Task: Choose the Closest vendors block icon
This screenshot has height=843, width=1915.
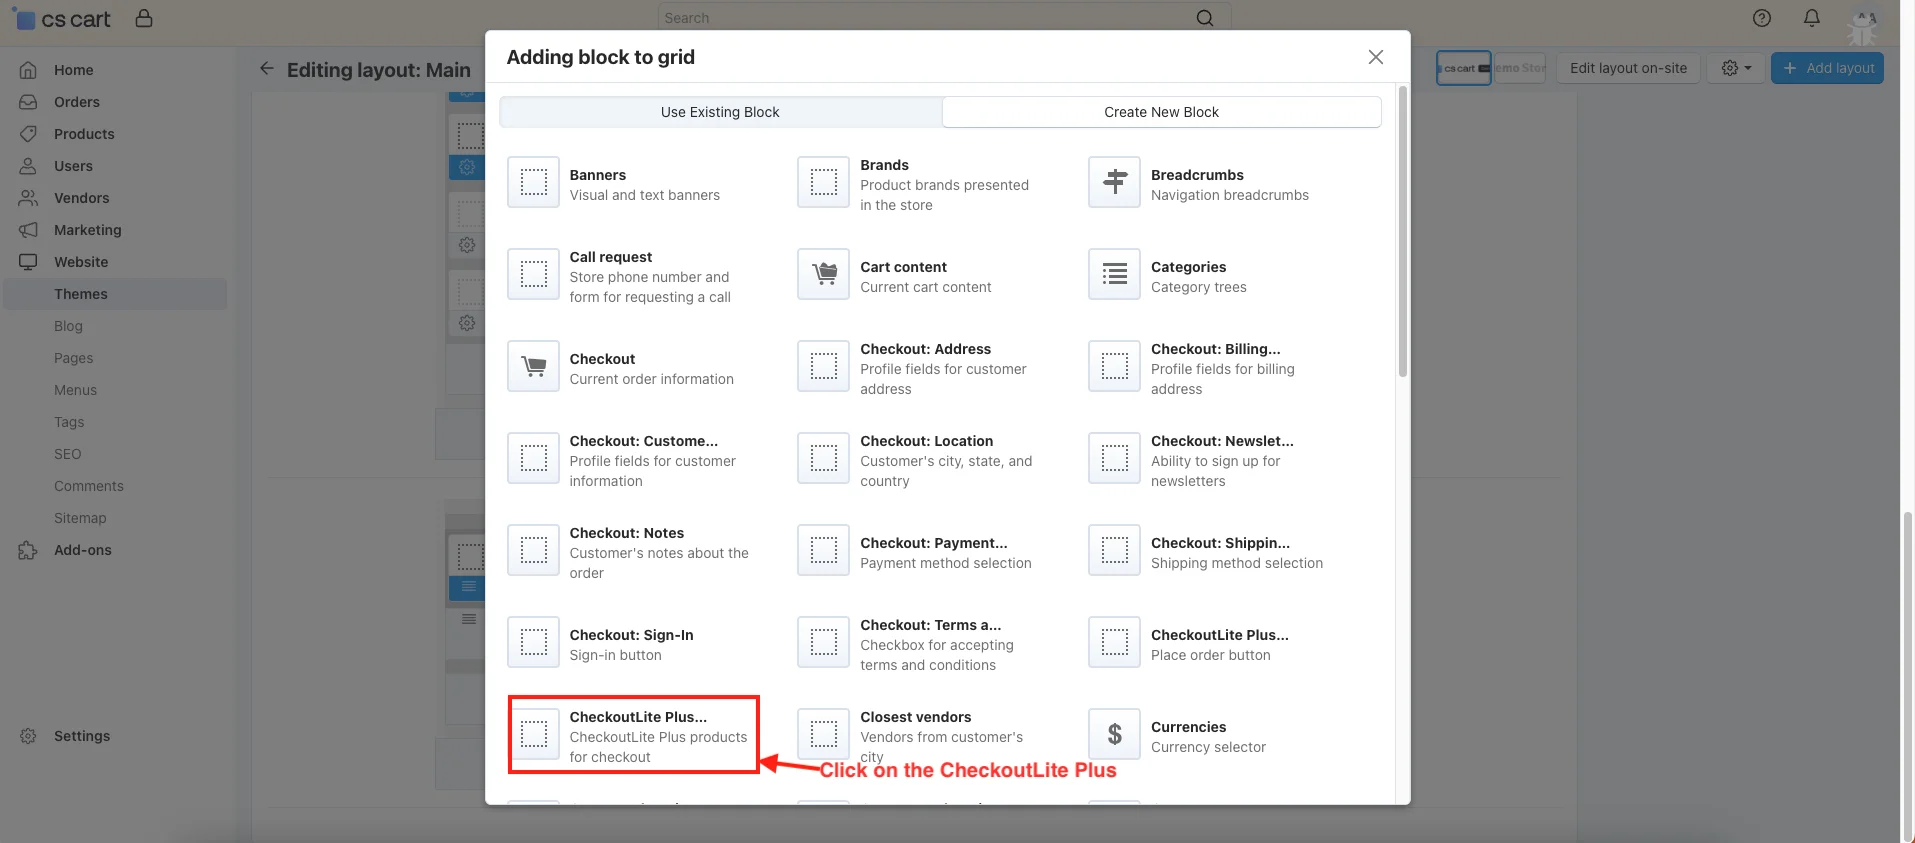Action: 823,734
